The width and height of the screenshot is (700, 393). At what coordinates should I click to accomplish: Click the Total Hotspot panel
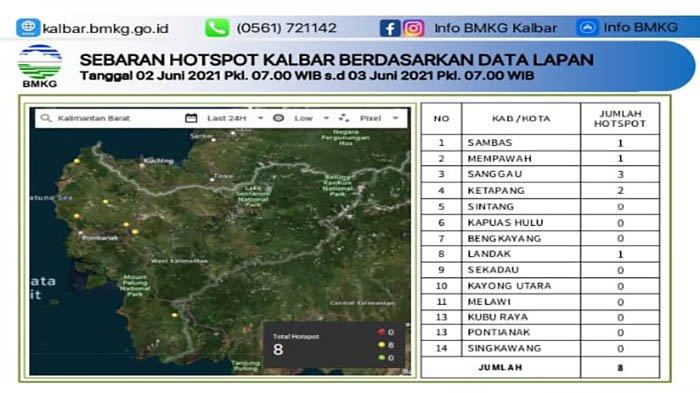point(334,345)
